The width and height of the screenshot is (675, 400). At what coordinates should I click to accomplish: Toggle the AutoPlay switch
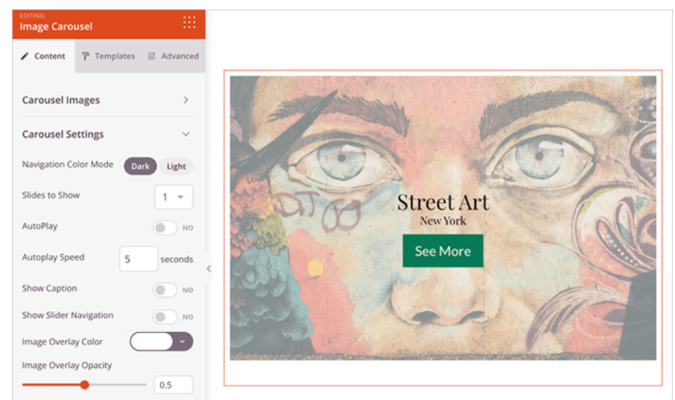(164, 228)
